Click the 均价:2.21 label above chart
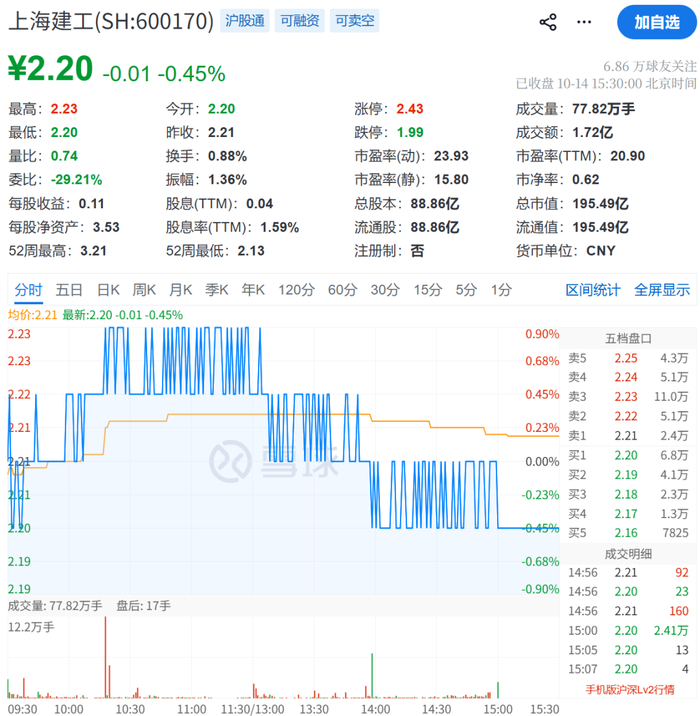Screen dimensions: 700x716 pyautogui.click(x=32, y=315)
